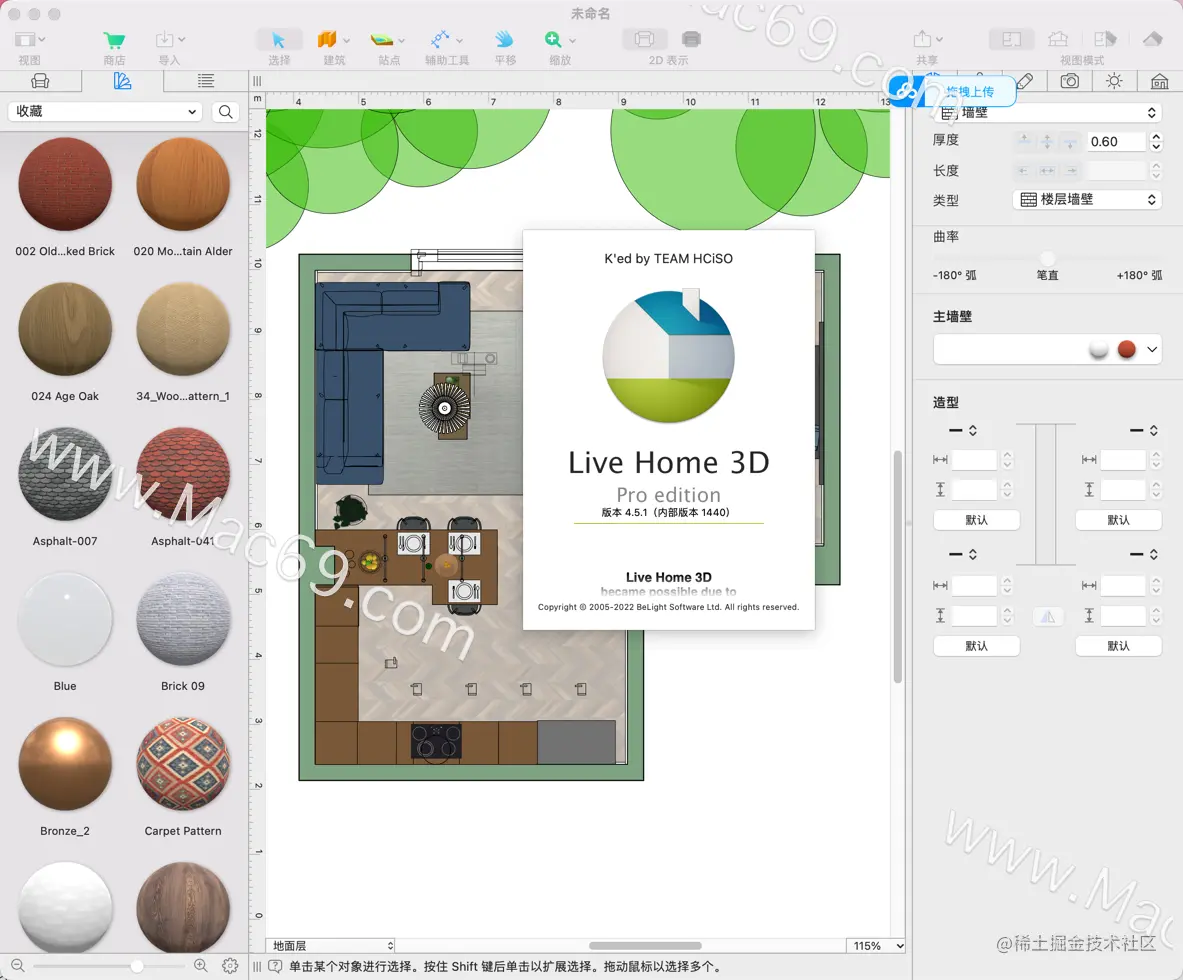Viewport: 1183px width, 980px height.
Task: Enable the 3D house view mode
Action: (1058, 39)
